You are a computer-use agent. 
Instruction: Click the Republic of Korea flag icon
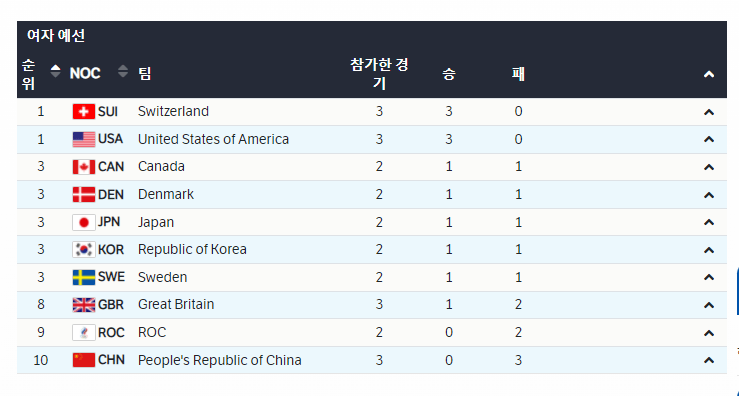tap(84, 250)
